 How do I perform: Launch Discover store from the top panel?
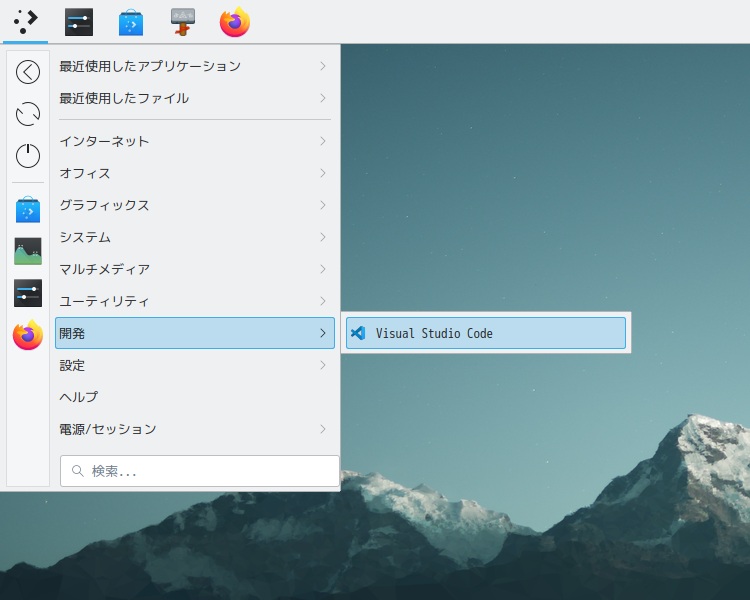131,22
